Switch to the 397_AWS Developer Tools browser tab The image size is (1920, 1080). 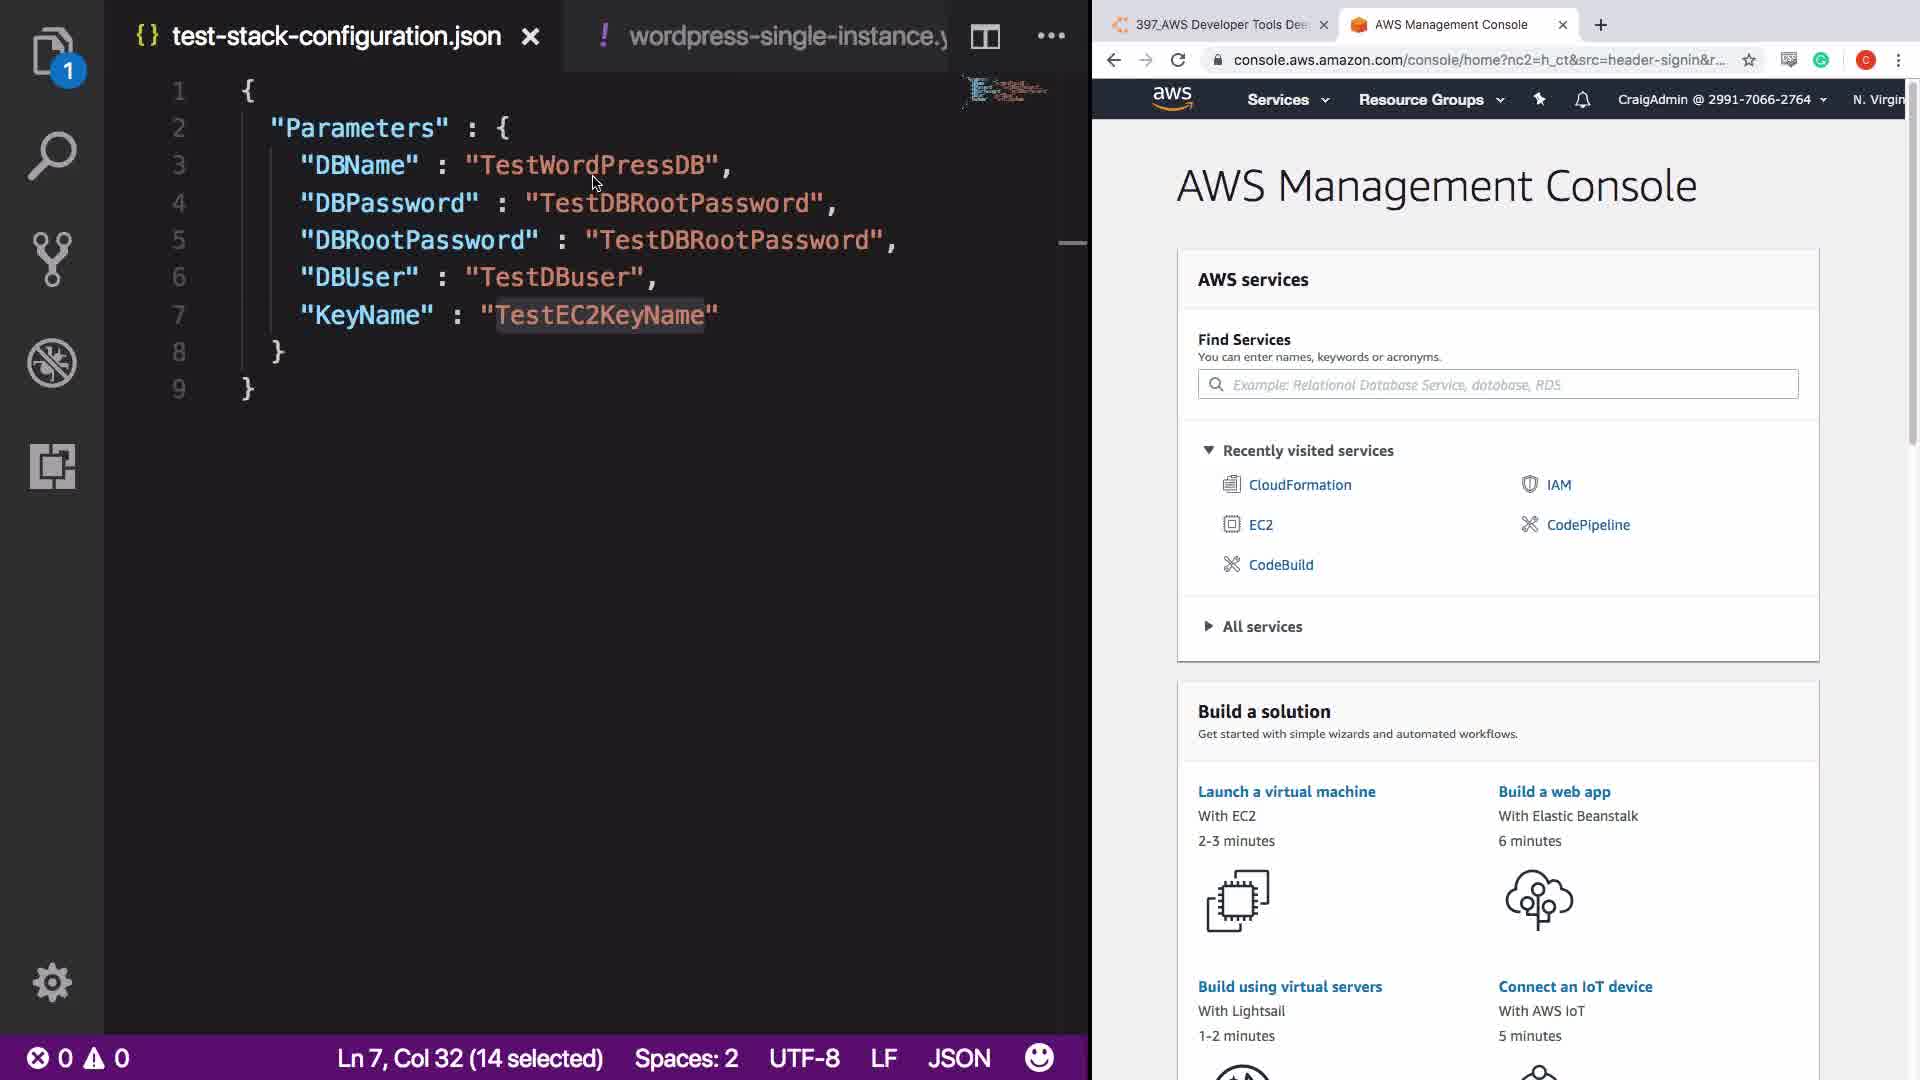pyautogui.click(x=1220, y=25)
